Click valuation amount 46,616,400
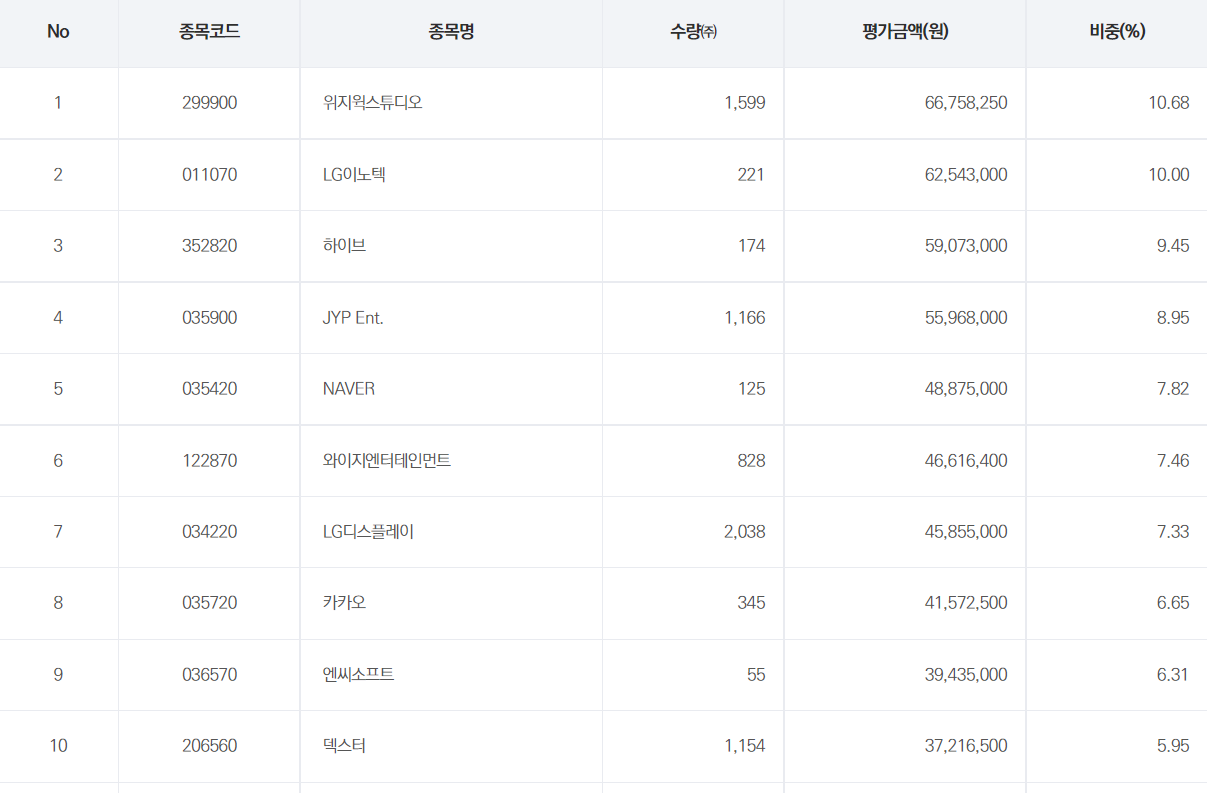Viewport: 1207px width, 793px height. coord(966,461)
